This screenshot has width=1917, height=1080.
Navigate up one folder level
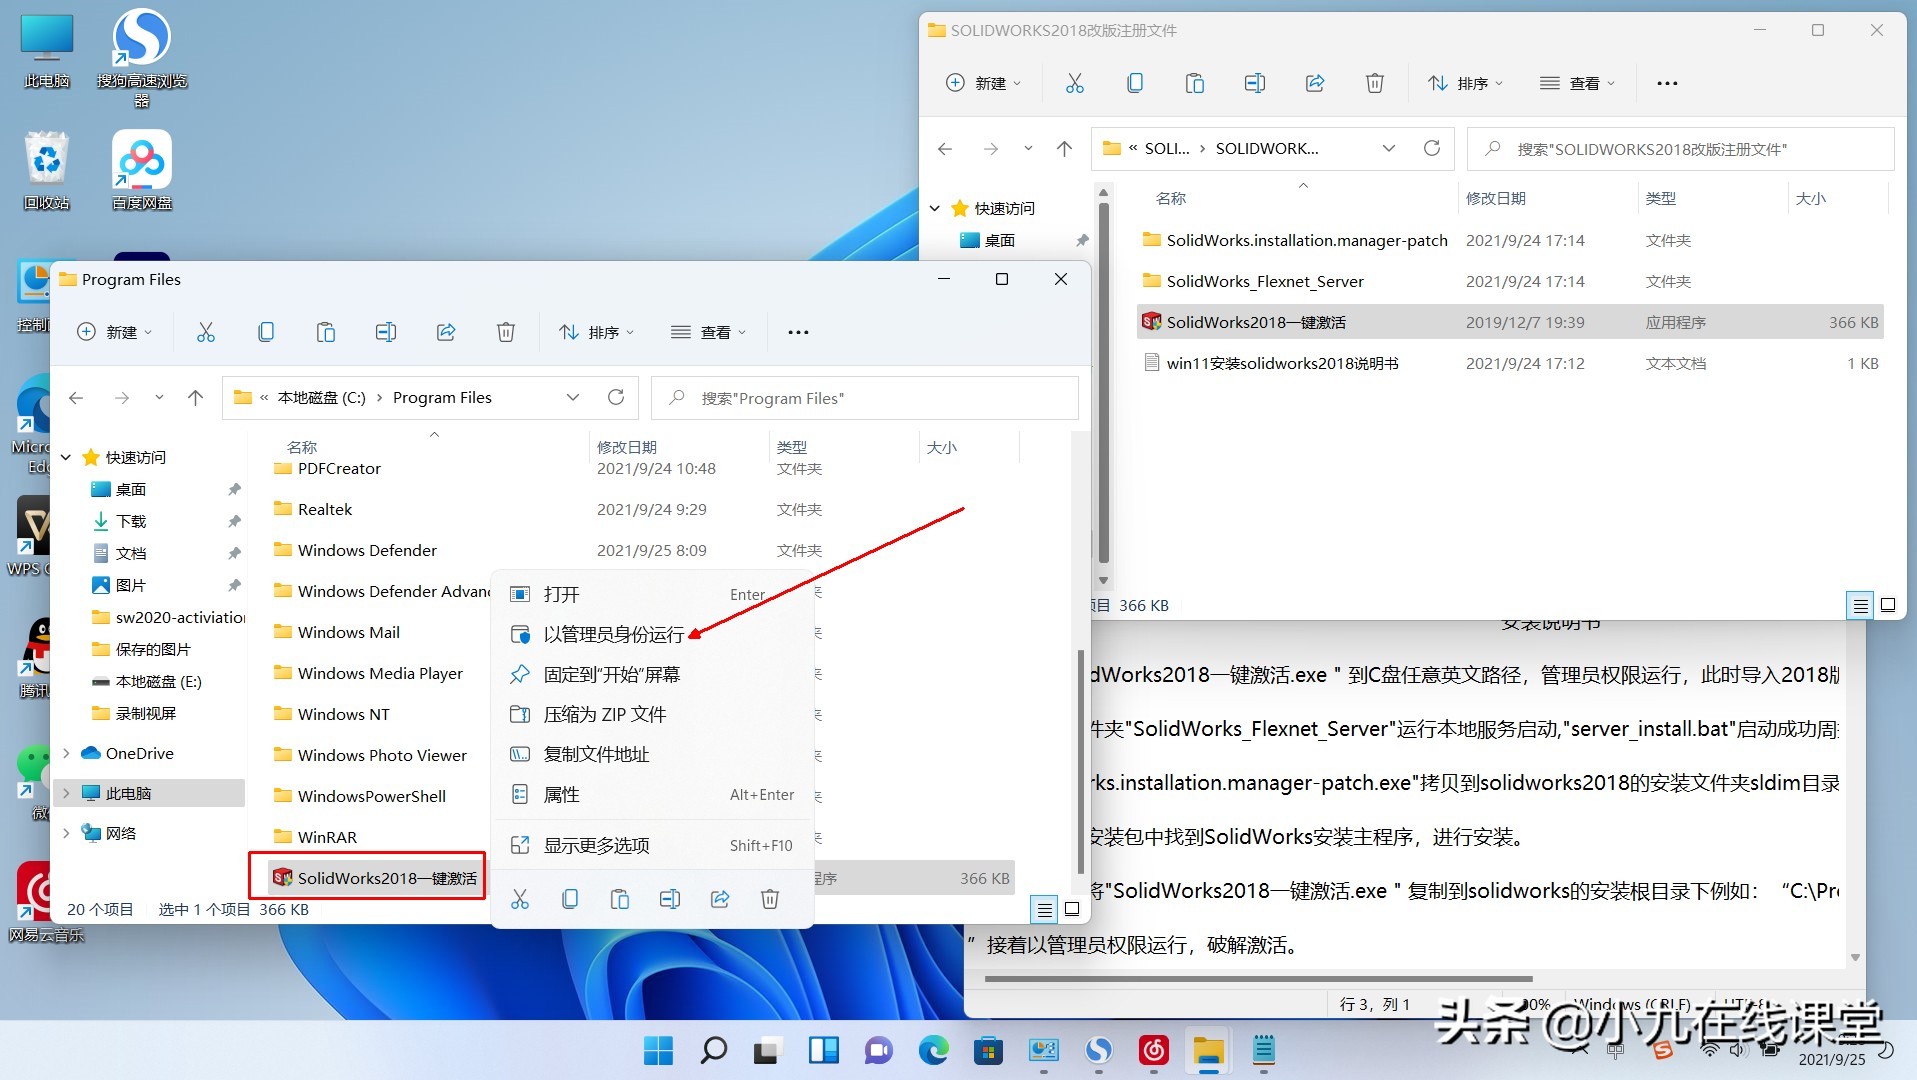(195, 397)
